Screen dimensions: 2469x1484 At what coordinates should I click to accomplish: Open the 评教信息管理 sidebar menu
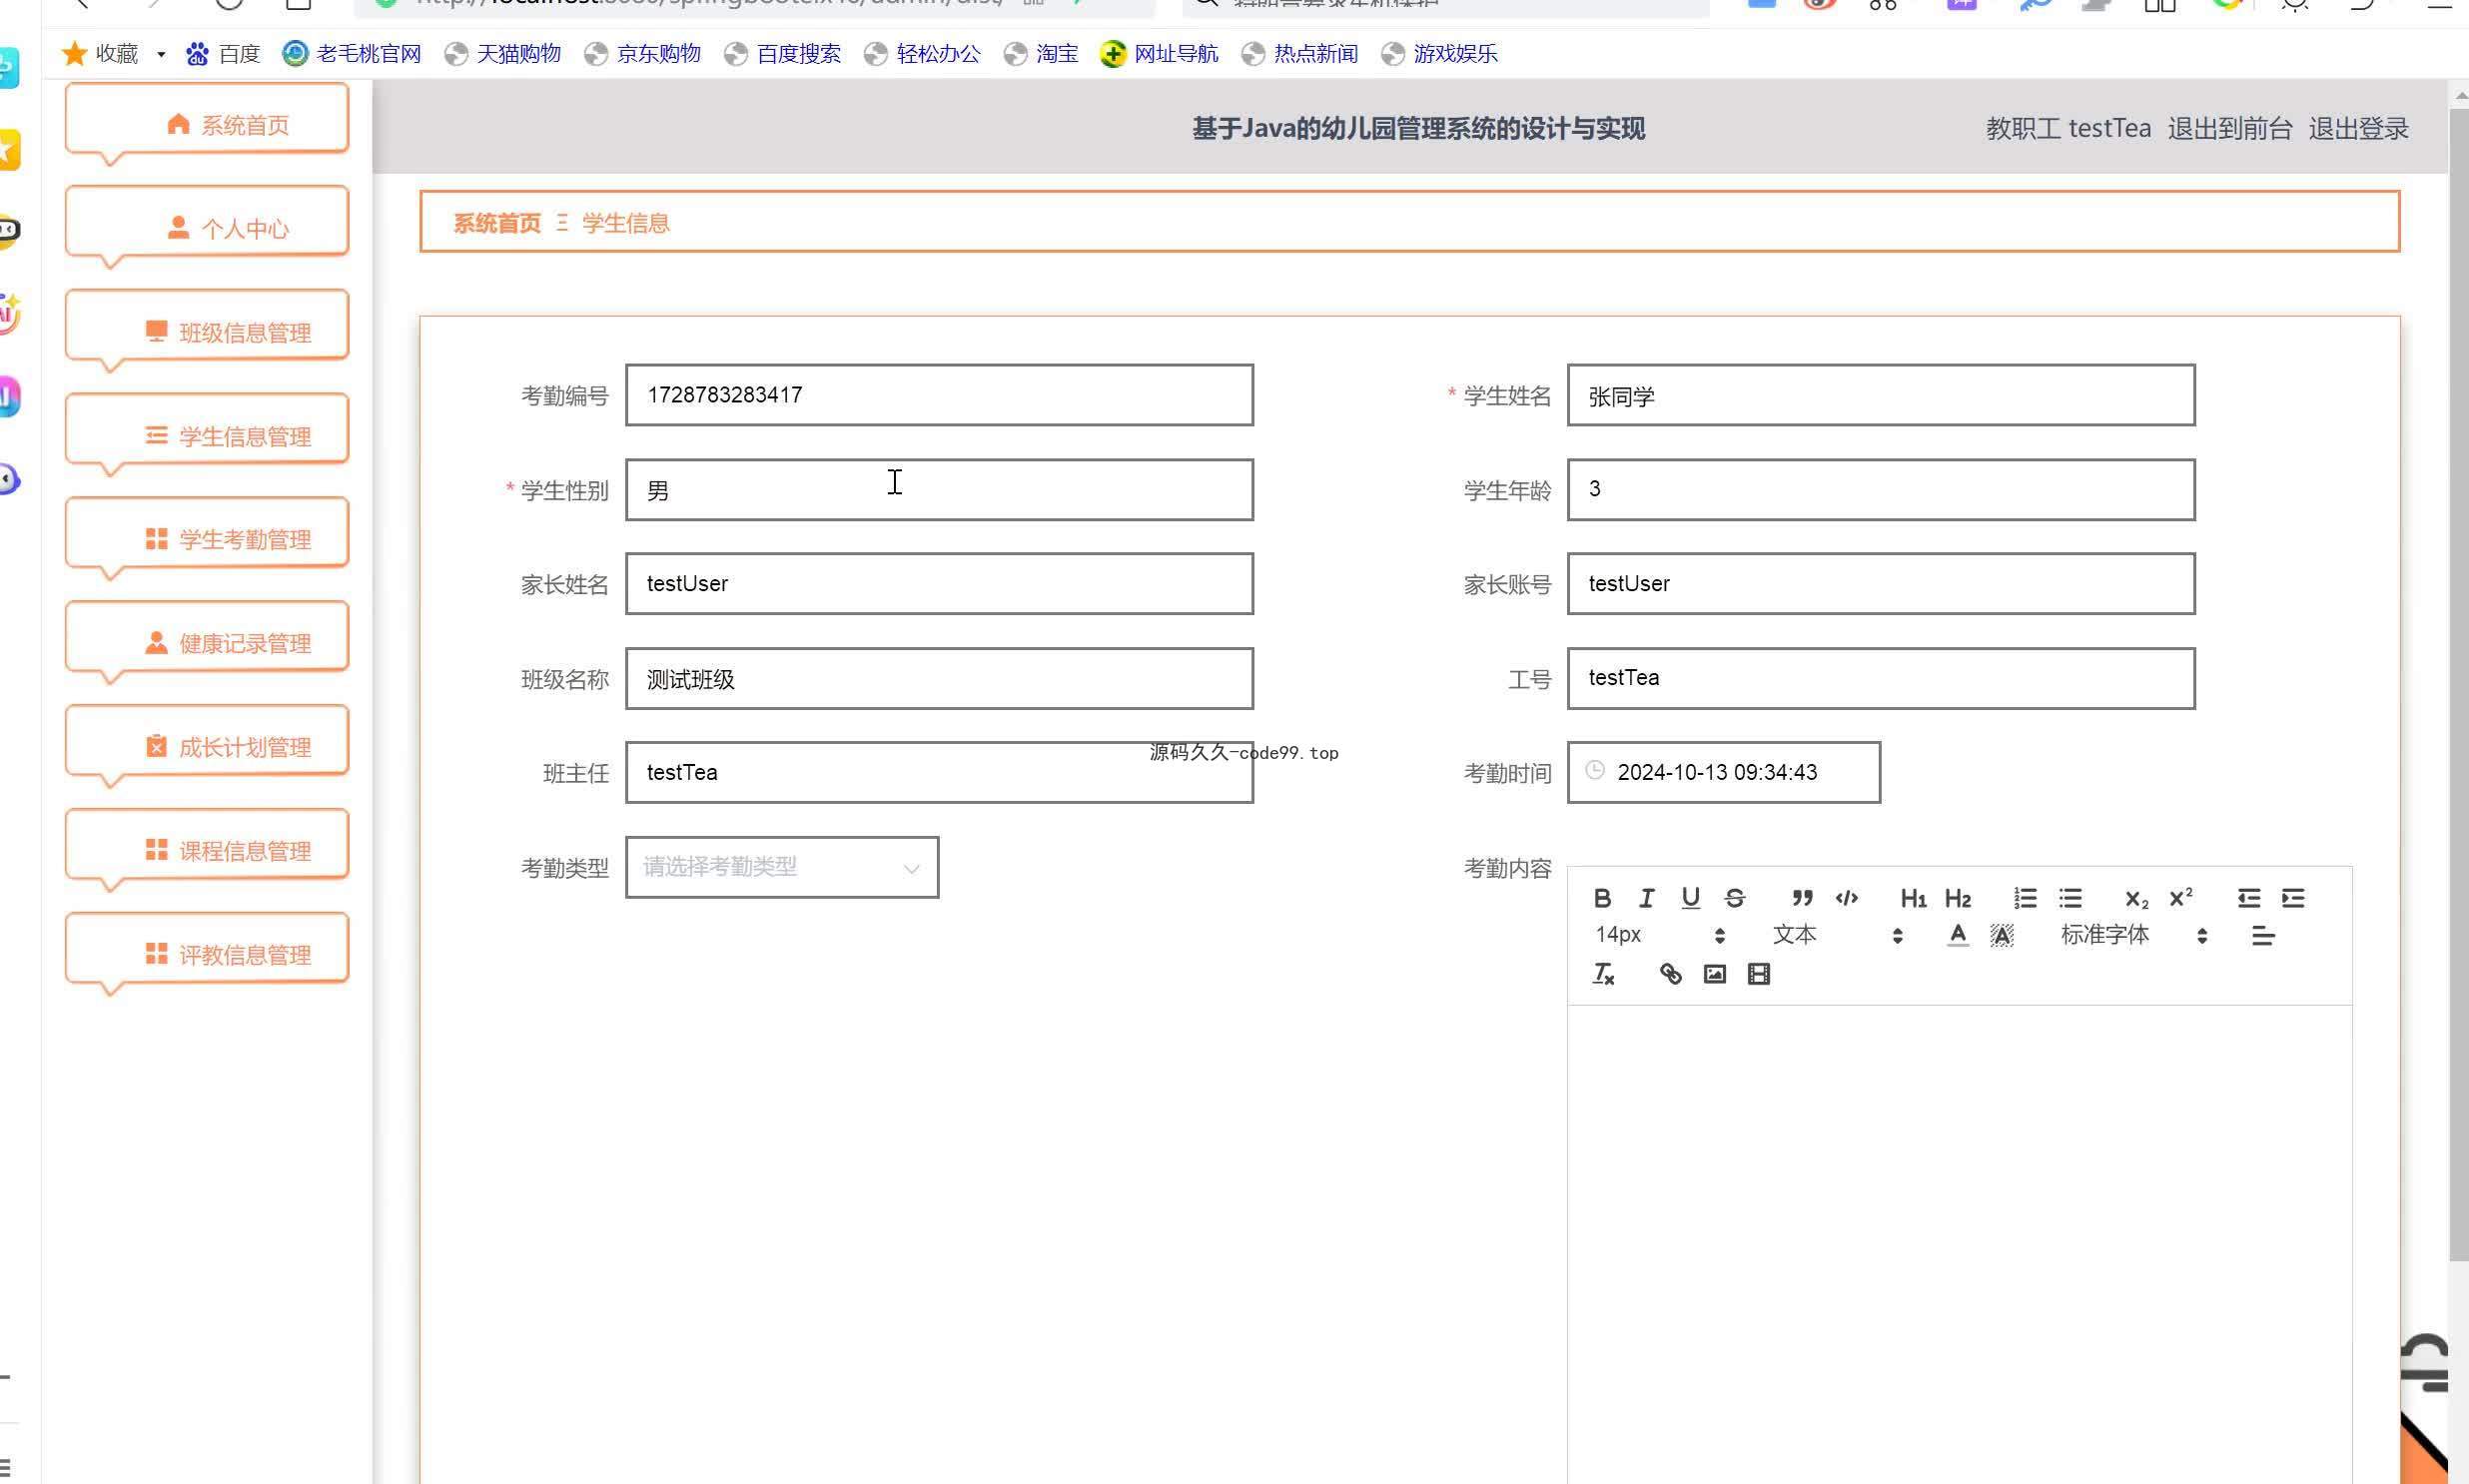click(x=207, y=955)
